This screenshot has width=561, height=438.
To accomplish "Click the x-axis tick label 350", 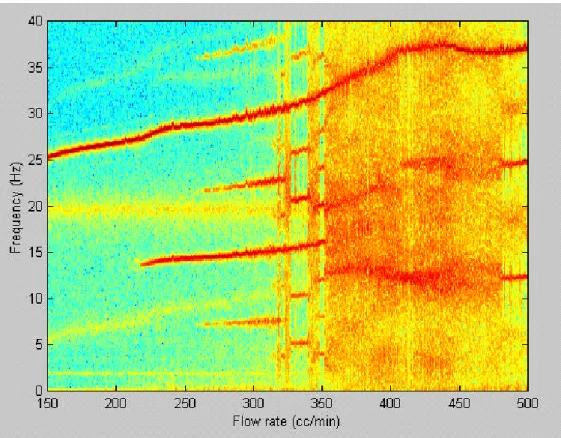I will click(x=322, y=403).
